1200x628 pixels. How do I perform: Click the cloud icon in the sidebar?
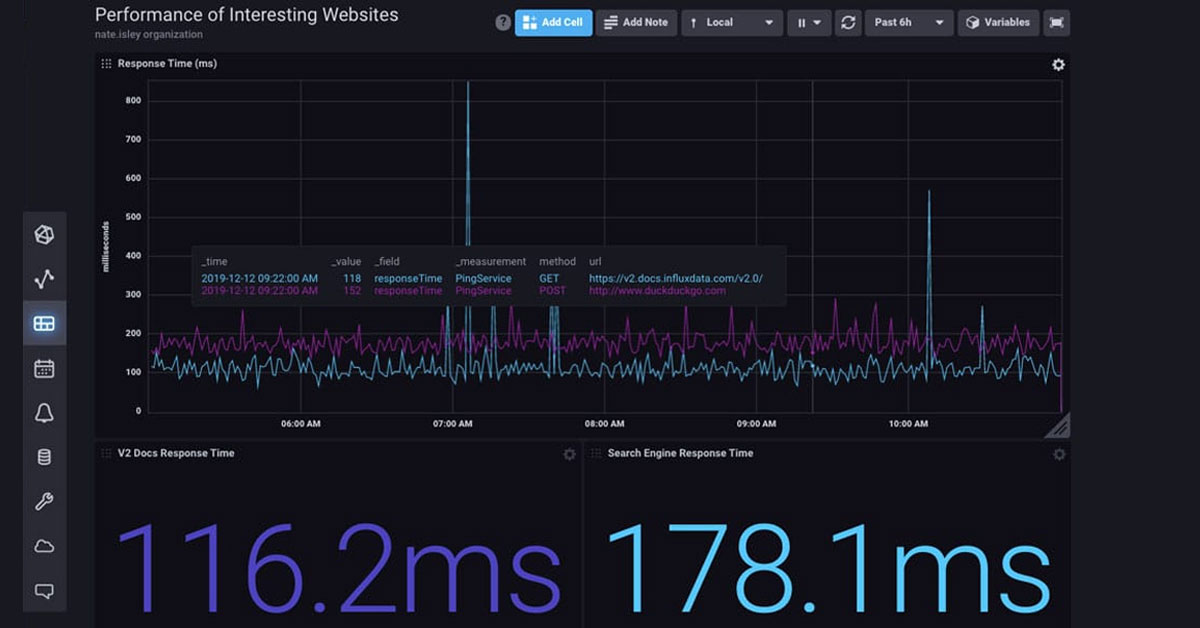(44, 546)
